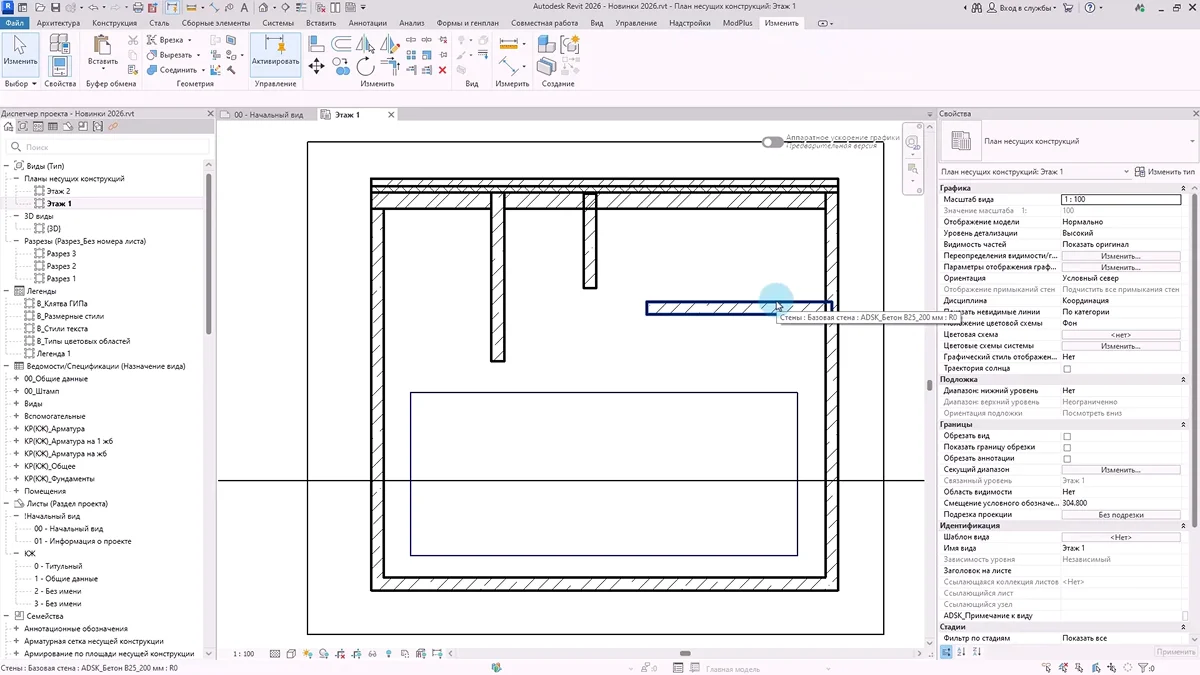1200x675 pixels.
Task: Select the Move tool in the Modify panel
Action: (317, 66)
